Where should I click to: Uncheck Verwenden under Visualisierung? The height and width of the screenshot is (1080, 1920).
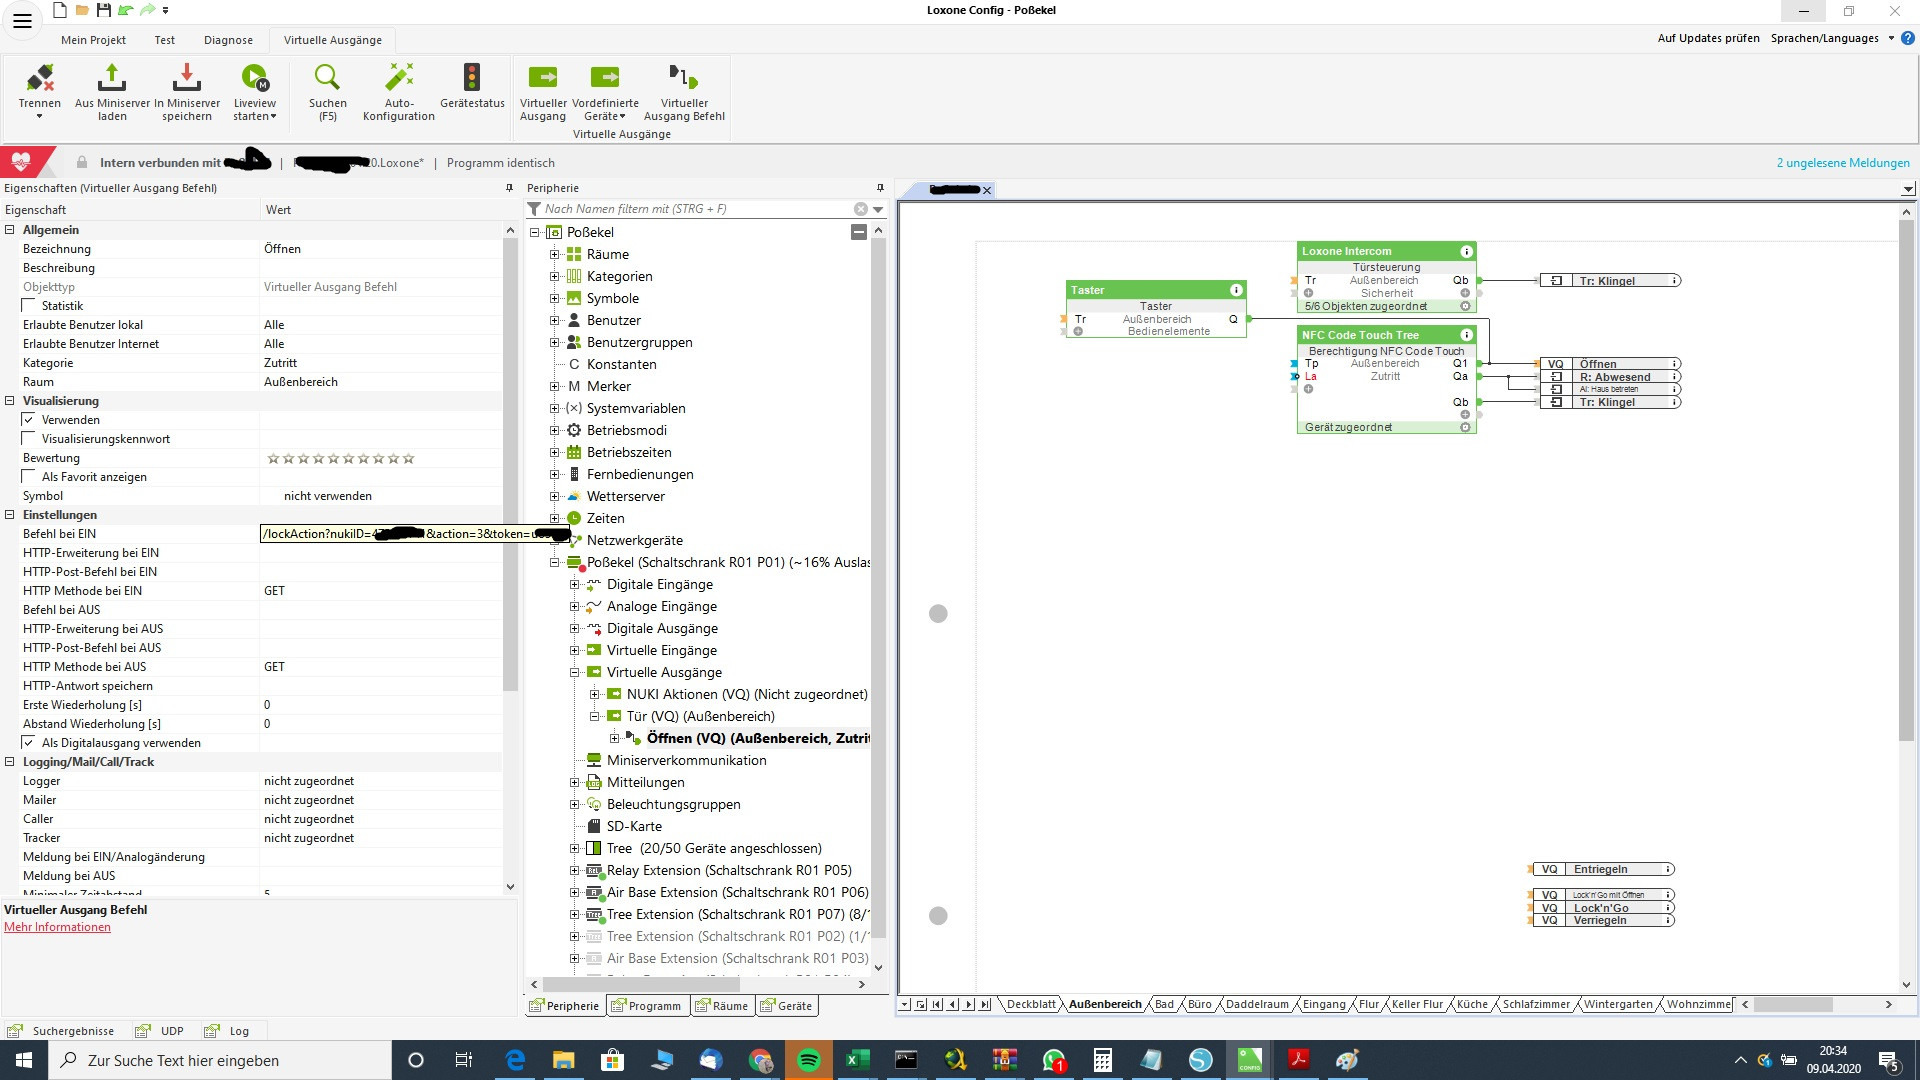click(29, 420)
